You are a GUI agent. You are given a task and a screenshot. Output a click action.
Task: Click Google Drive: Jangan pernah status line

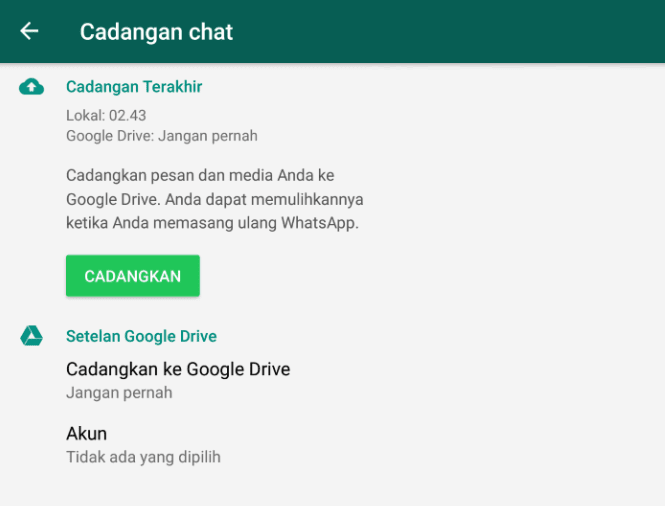pos(162,136)
